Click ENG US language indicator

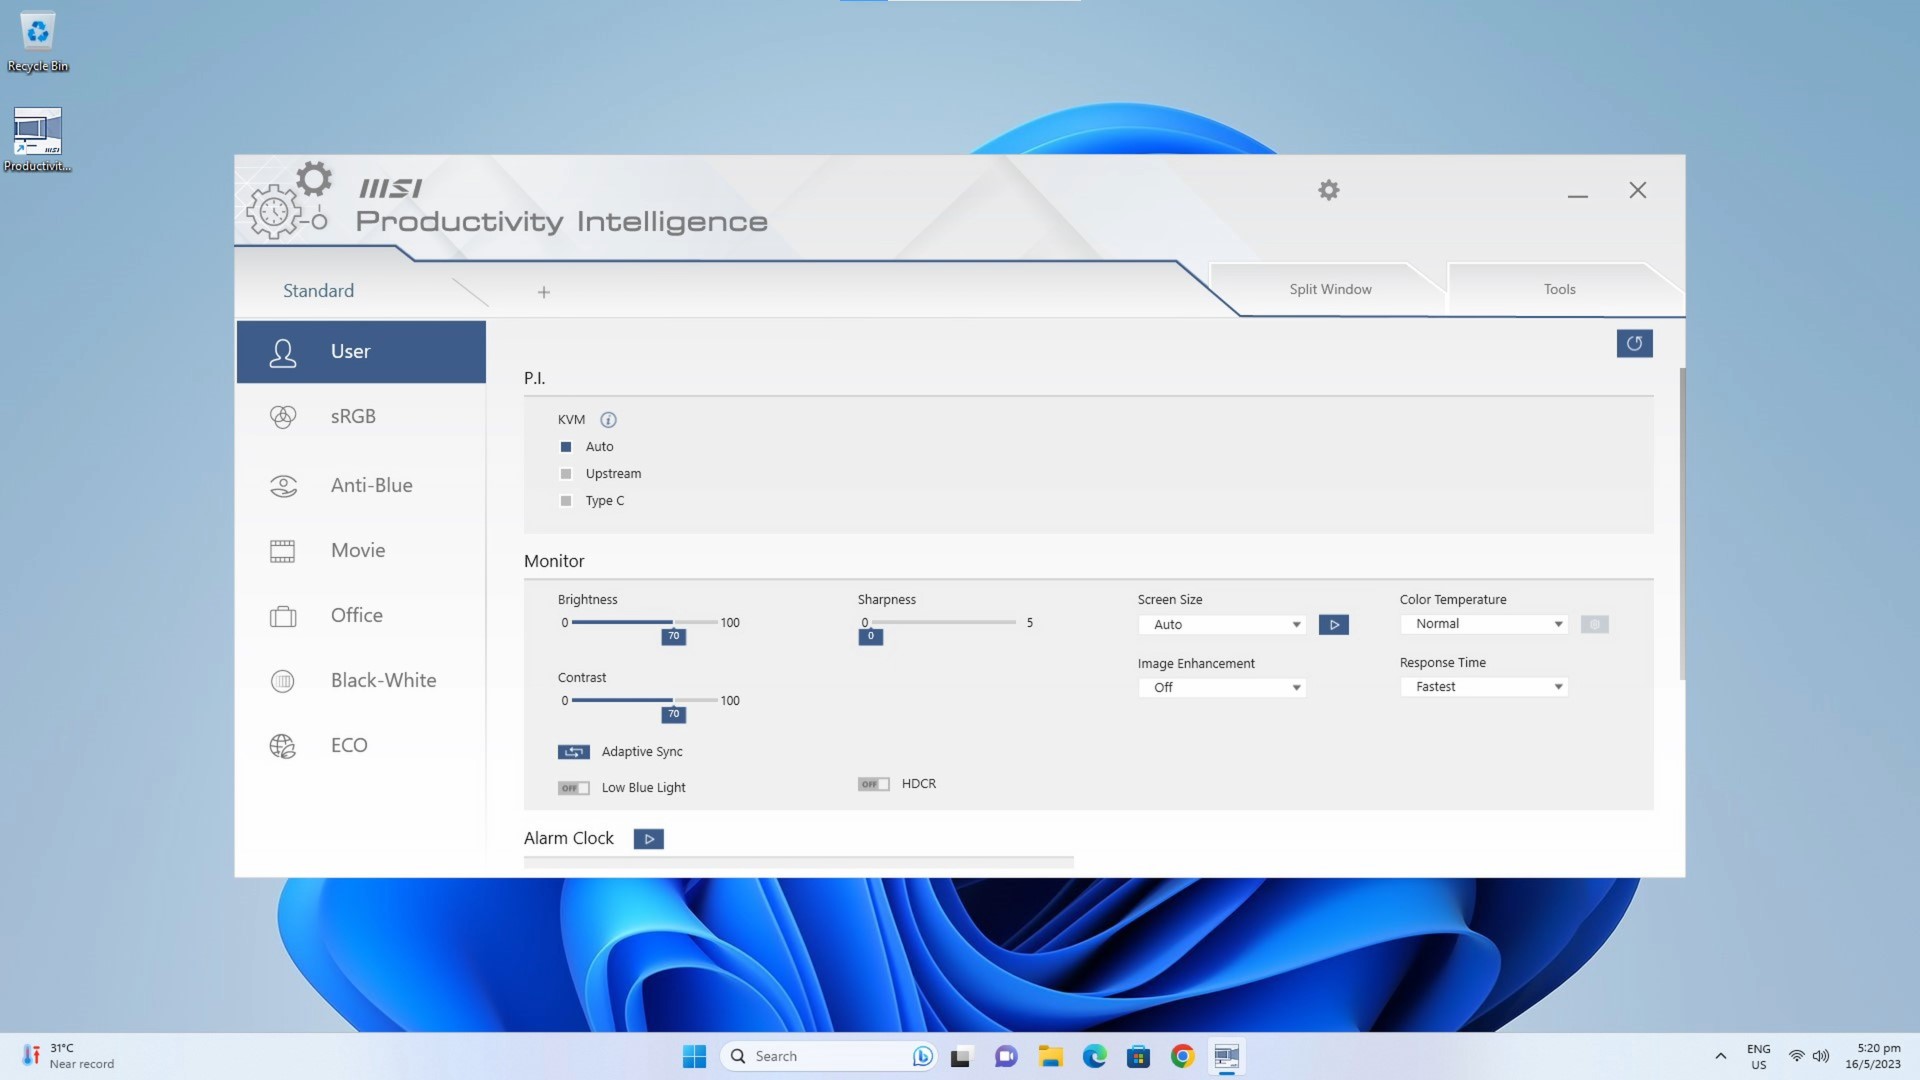[x=1758, y=1056]
